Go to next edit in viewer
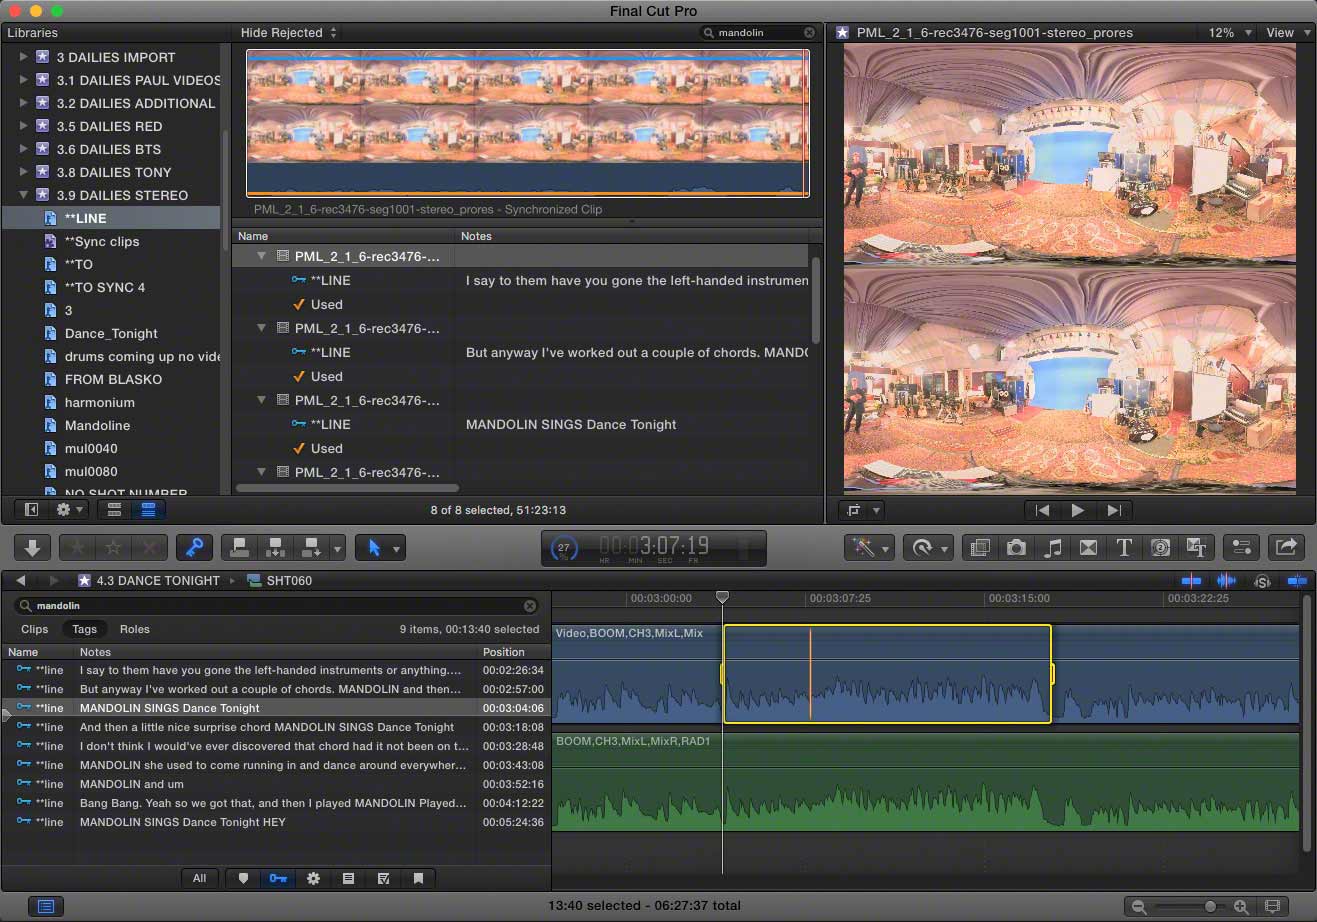This screenshot has width=1317, height=922. click(x=1114, y=510)
